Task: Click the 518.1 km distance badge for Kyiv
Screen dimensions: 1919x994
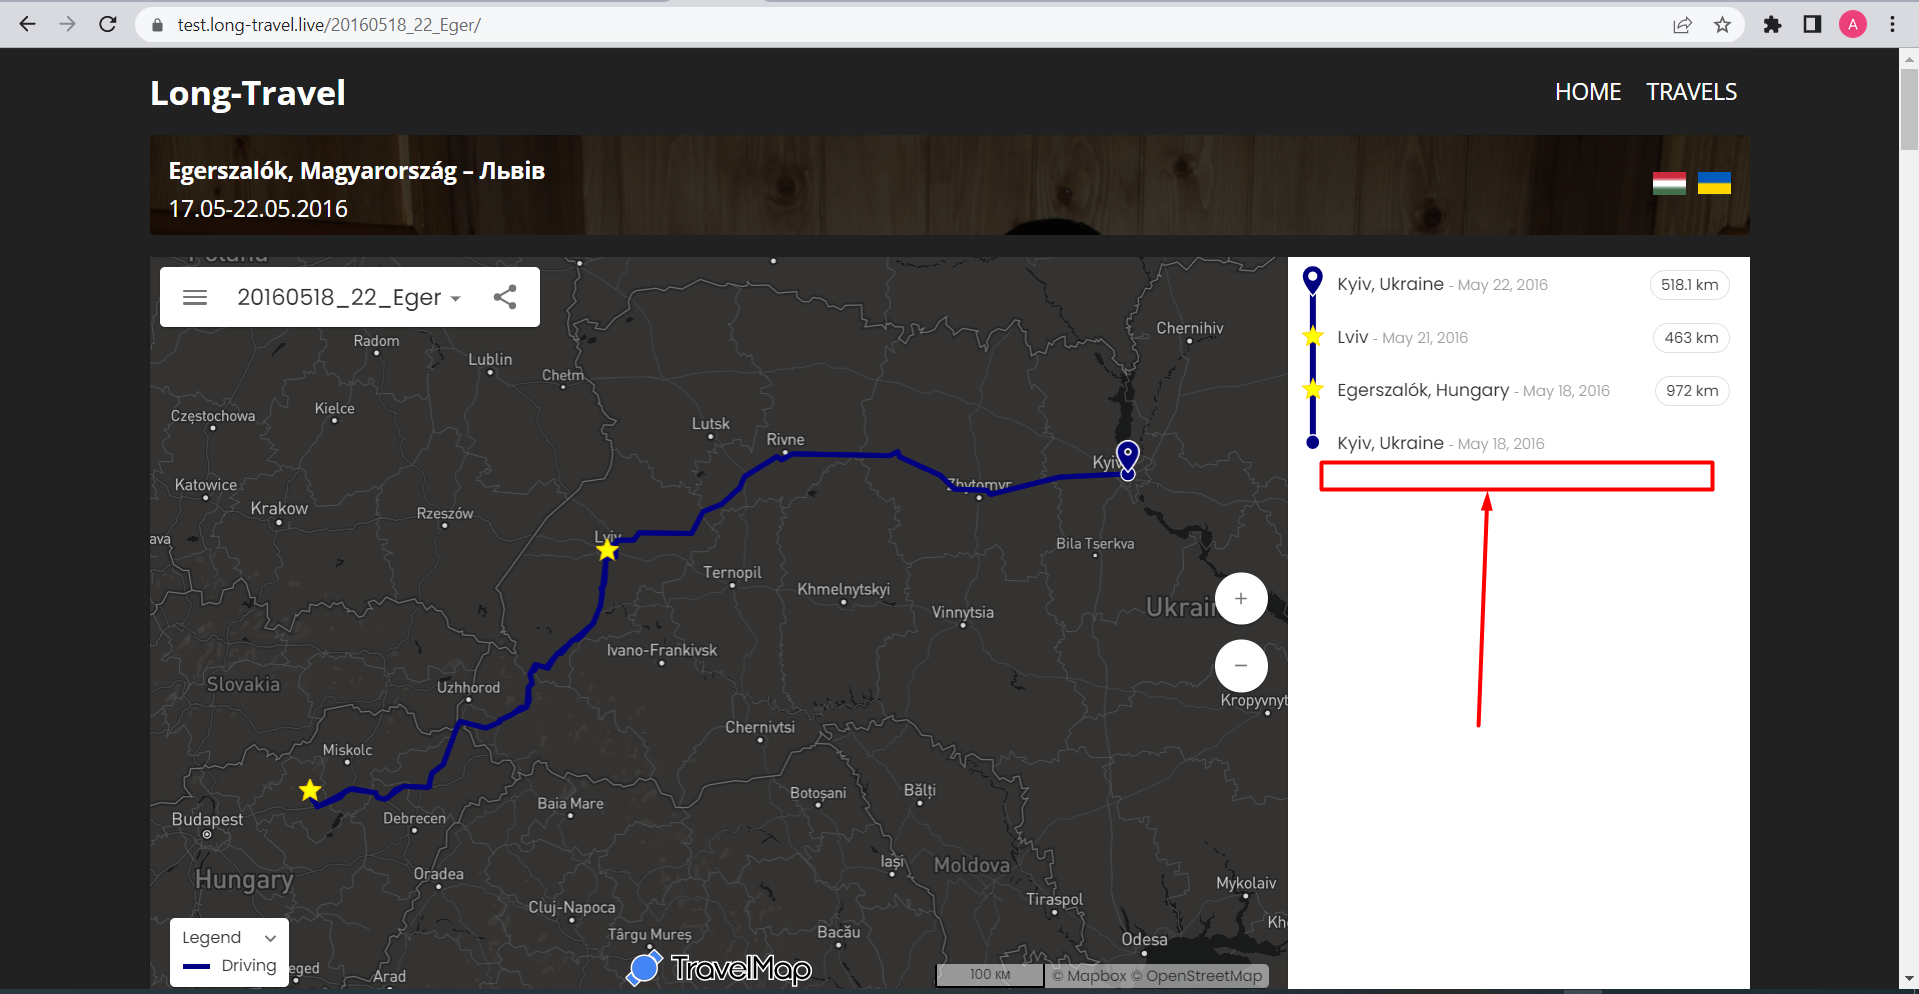Action: pyautogui.click(x=1688, y=285)
